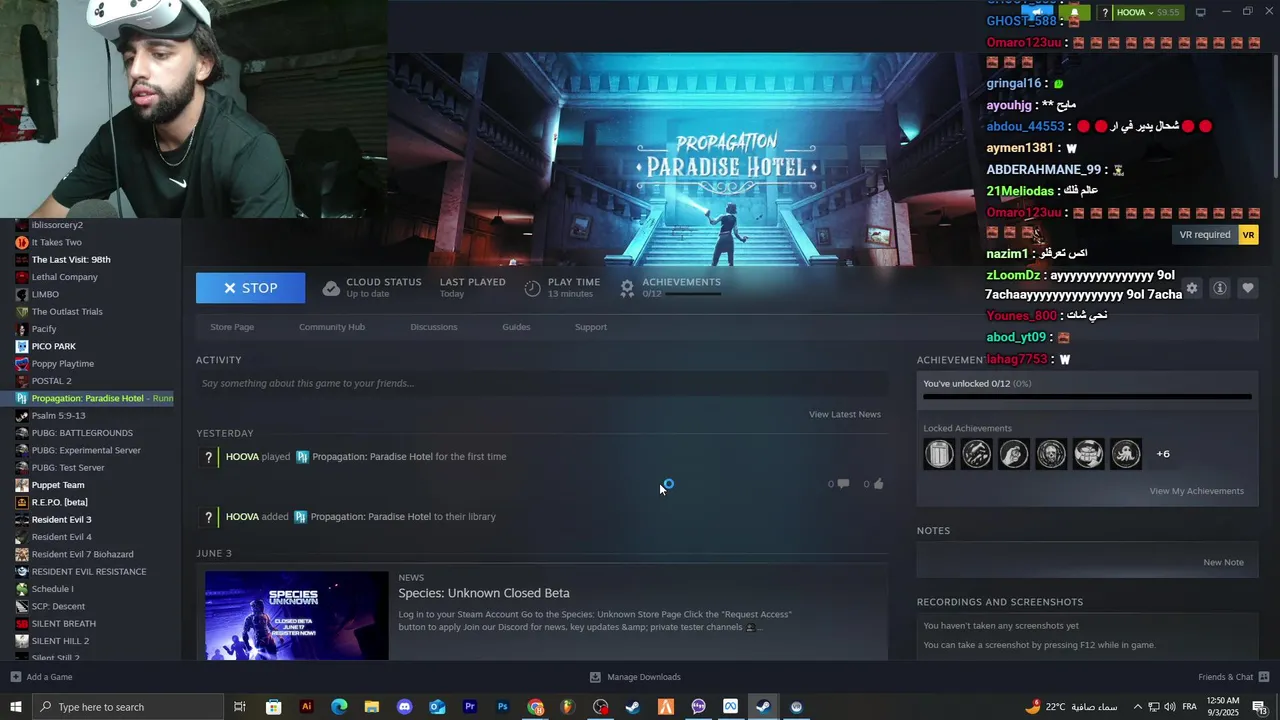
Task: Click the achievements gear-star icon
Action: click(627, 288)
